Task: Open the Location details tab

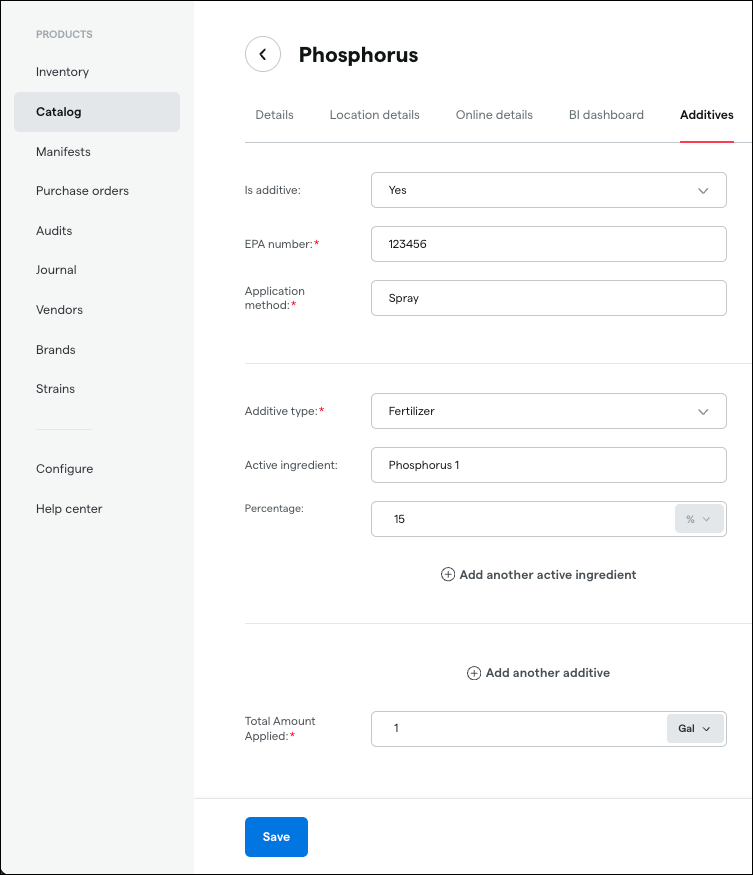Action: click(x=375, y=115)
